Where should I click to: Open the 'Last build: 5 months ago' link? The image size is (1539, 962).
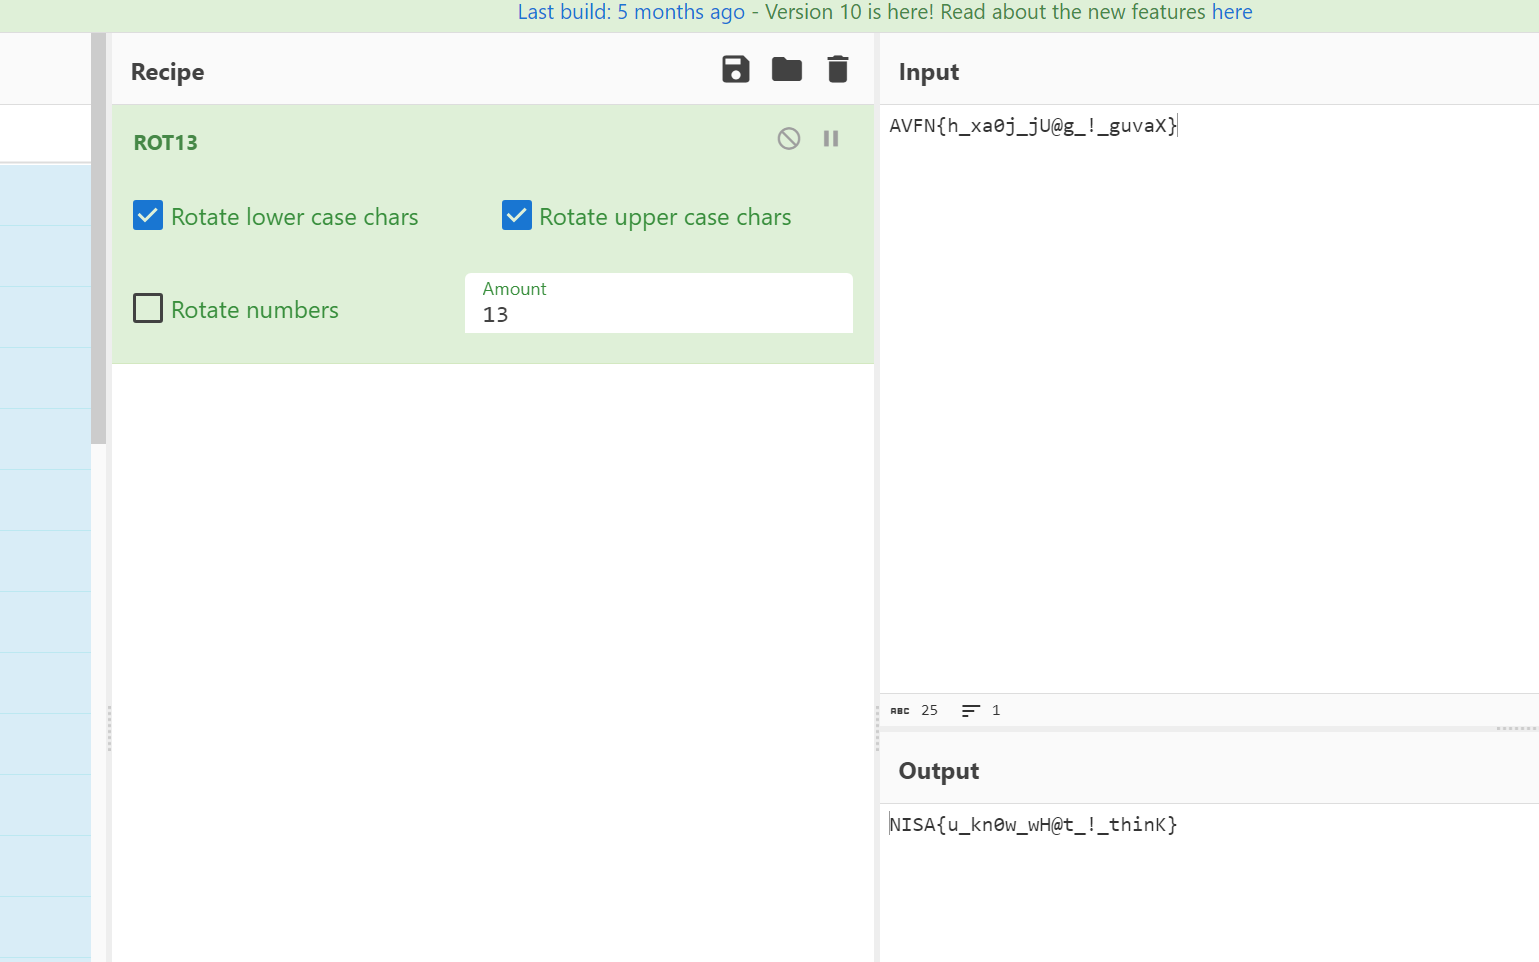click(631, 12)
